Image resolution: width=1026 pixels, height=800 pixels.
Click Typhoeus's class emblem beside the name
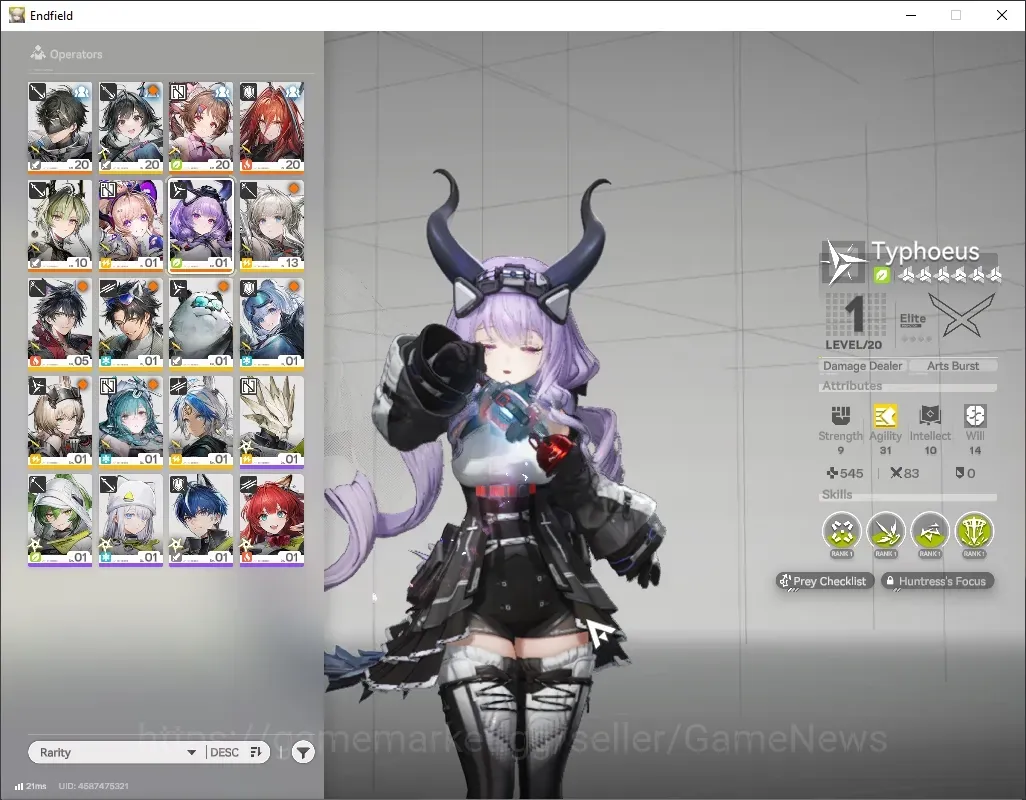click(843, 262)
